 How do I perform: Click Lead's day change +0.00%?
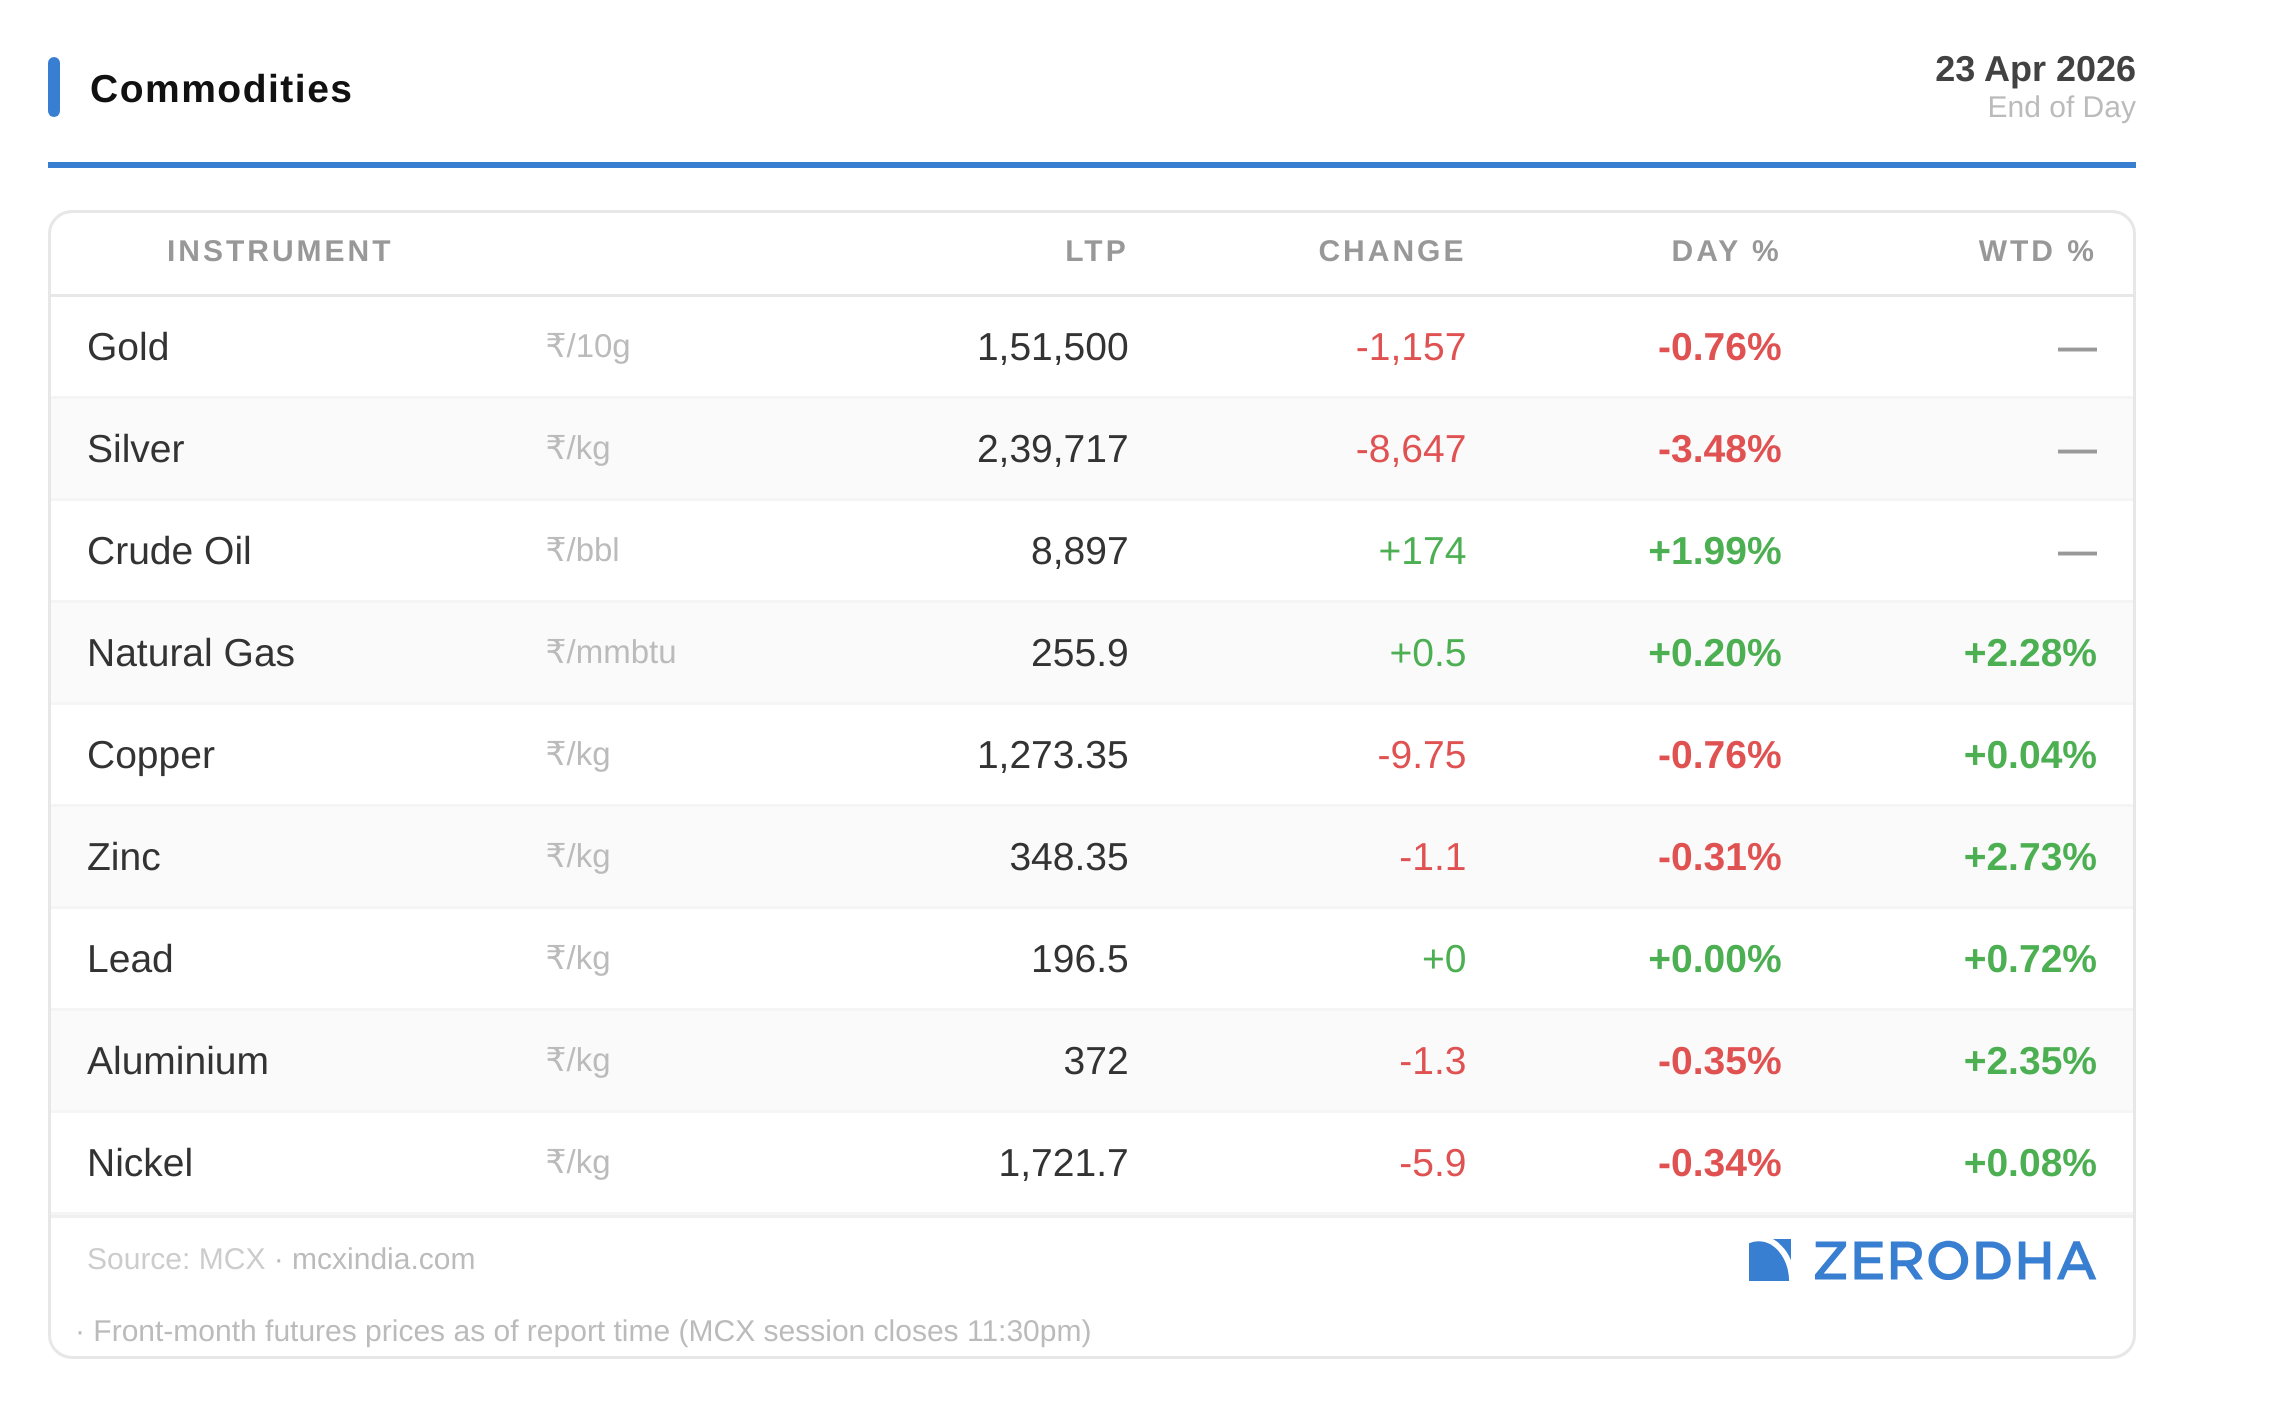coord(1714,959)
